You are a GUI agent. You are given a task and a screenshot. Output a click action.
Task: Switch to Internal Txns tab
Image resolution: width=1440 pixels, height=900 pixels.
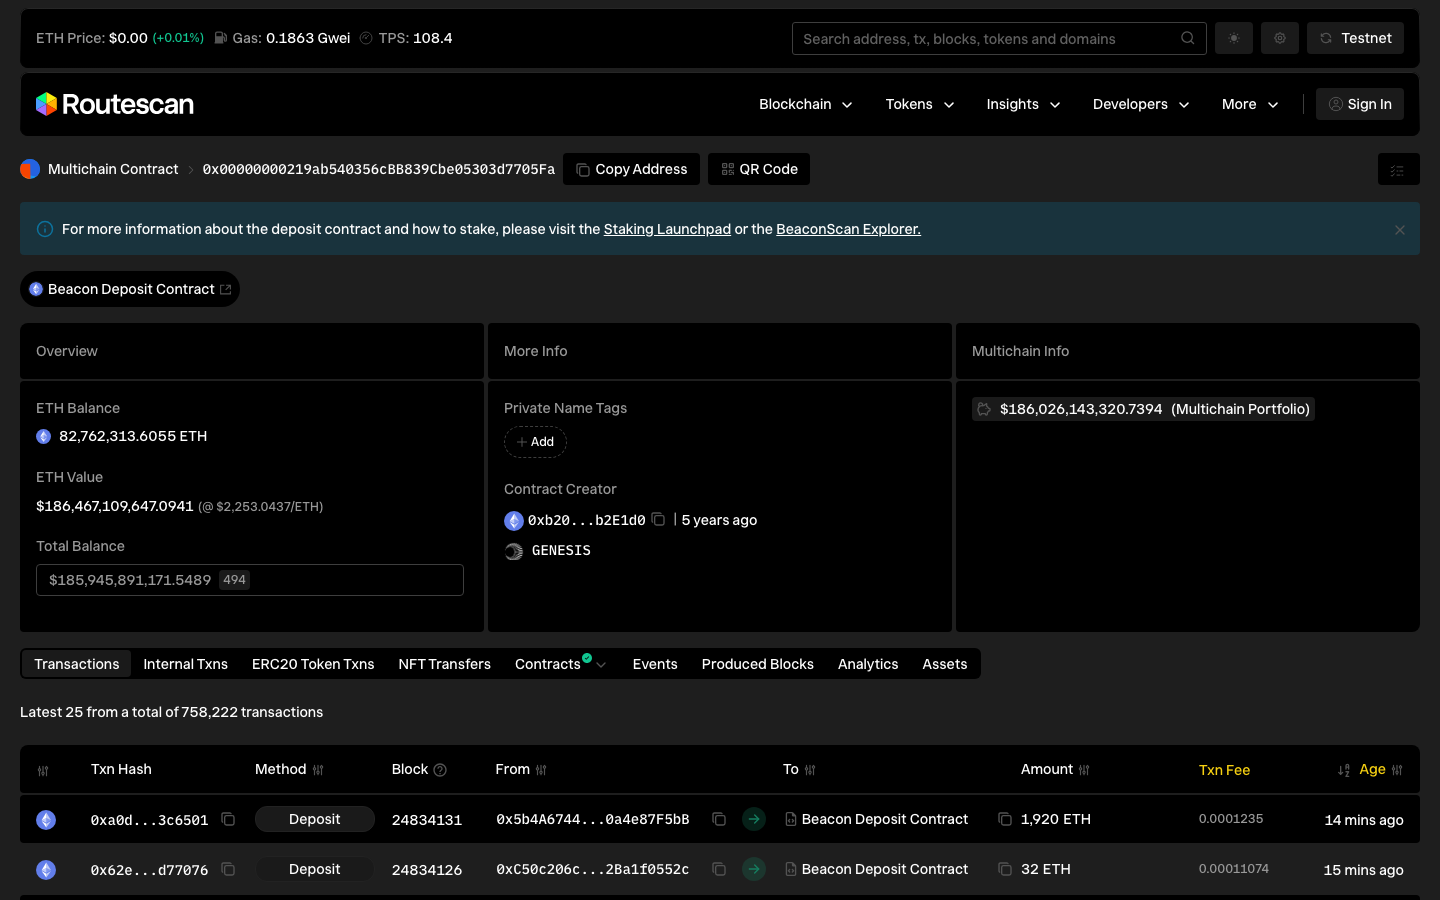point(185,664)
